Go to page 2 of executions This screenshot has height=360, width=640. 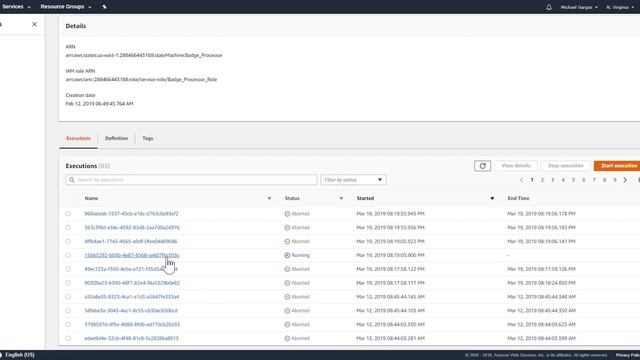click(x=542, y=180)
